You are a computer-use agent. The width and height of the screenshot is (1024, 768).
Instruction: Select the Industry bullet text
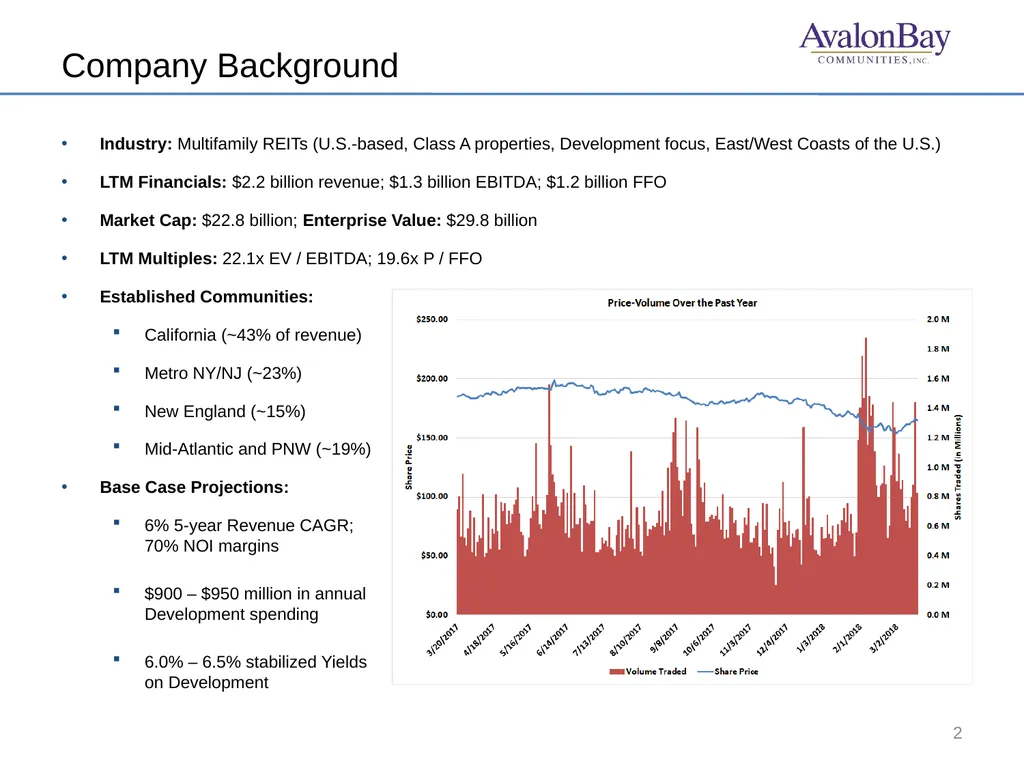(520, 144)
